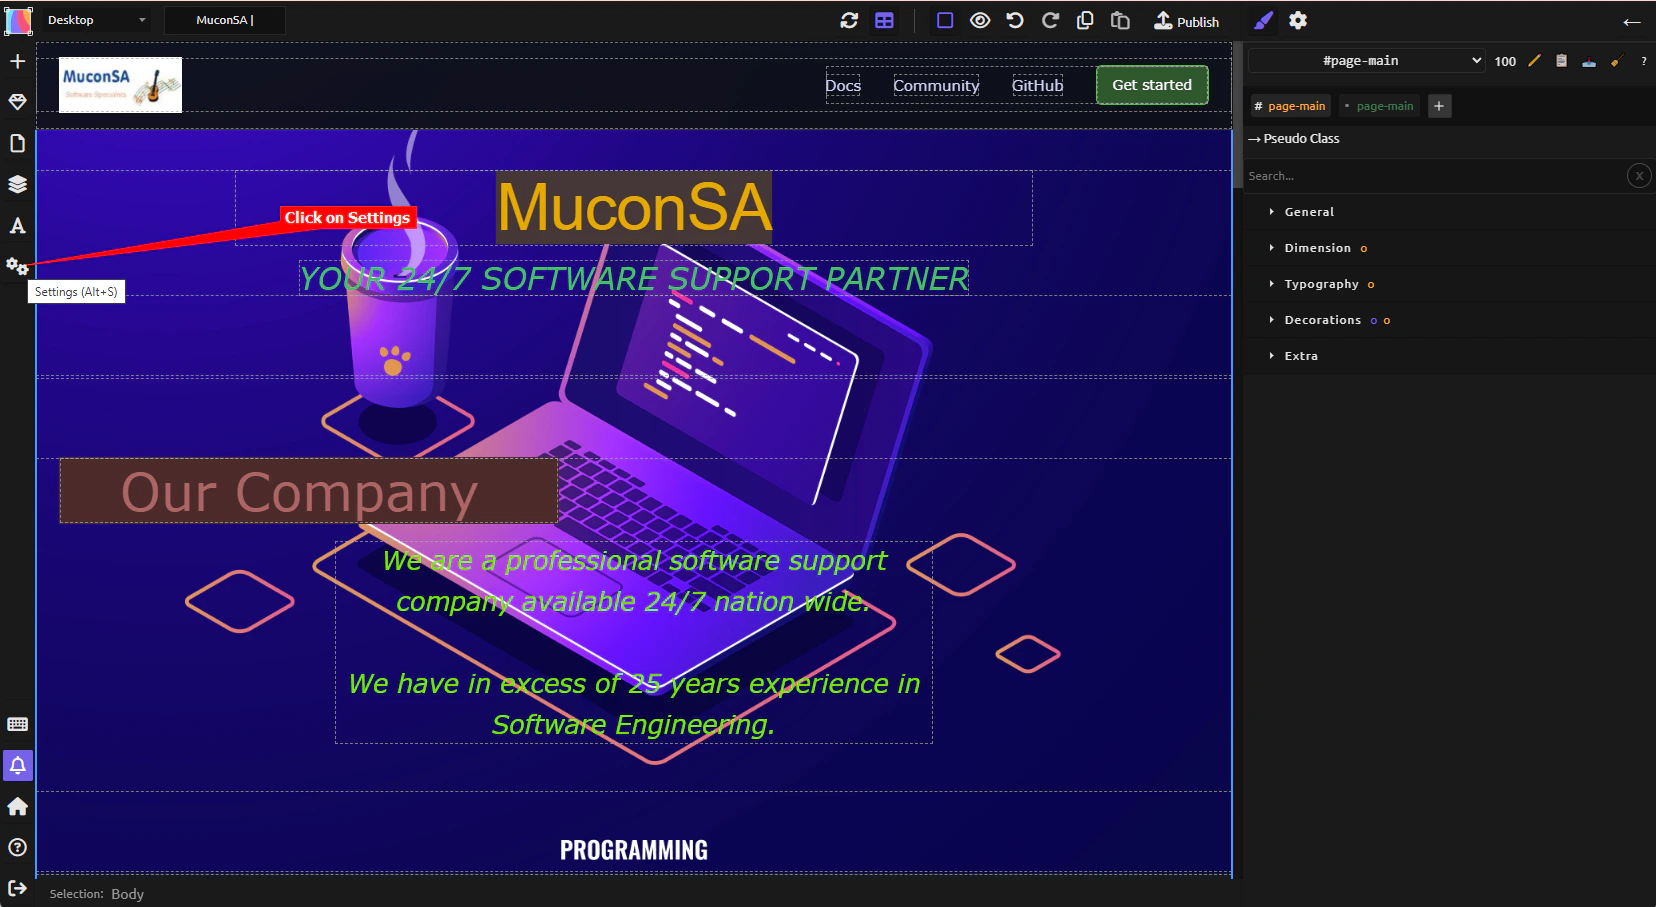Click the GitHub nav link

(1037, 85)
